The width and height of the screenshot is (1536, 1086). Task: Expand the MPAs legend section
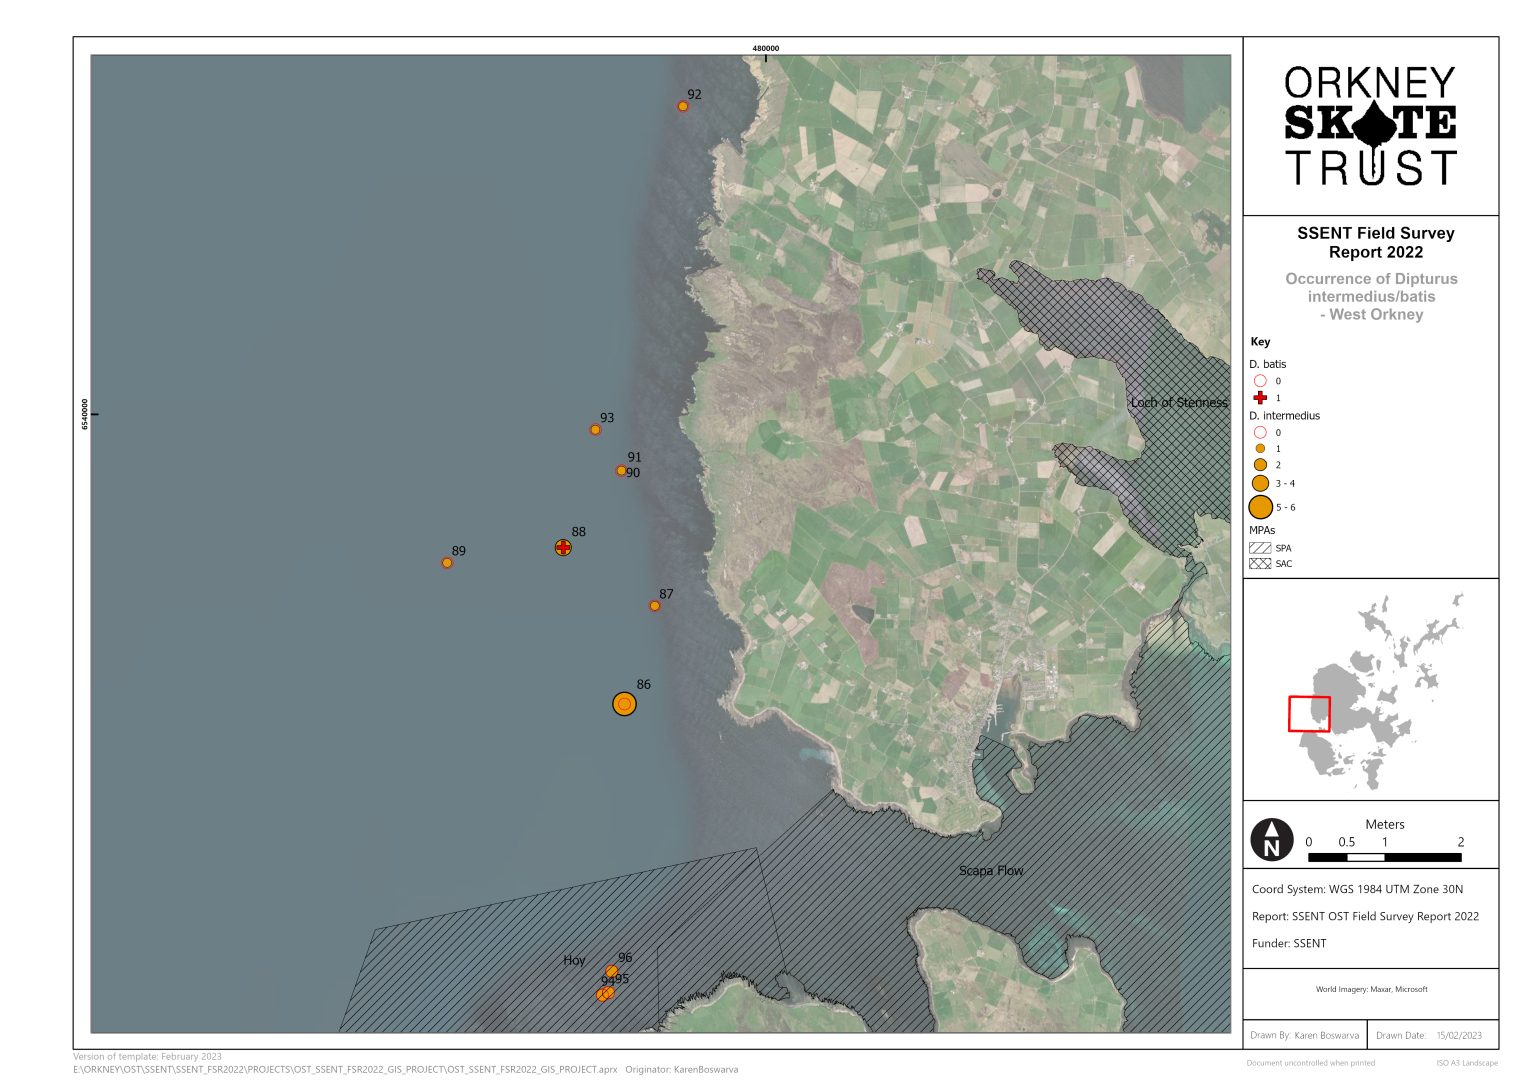coord(1264,531)
